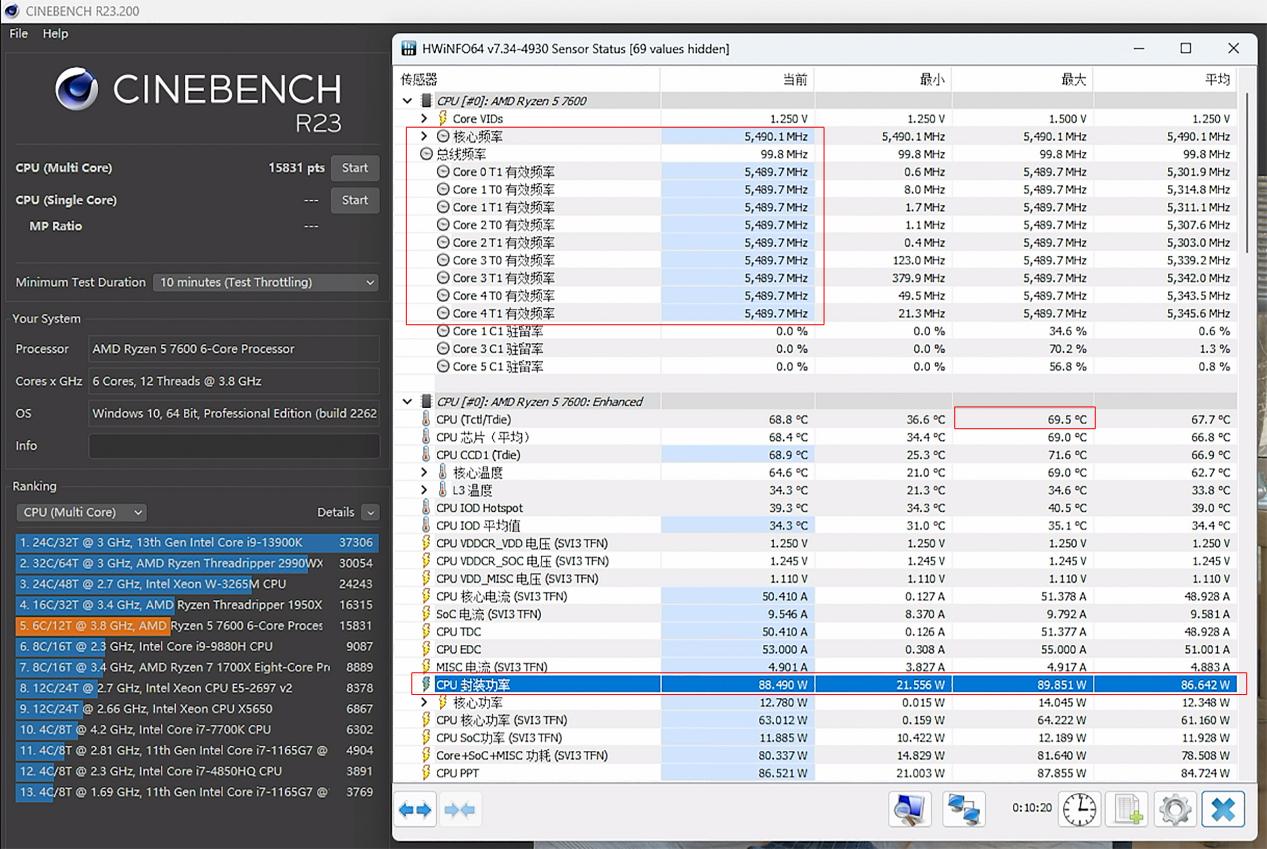Expand the L3 温度 row
This screenshot has width=1267, height=849.
424,490
